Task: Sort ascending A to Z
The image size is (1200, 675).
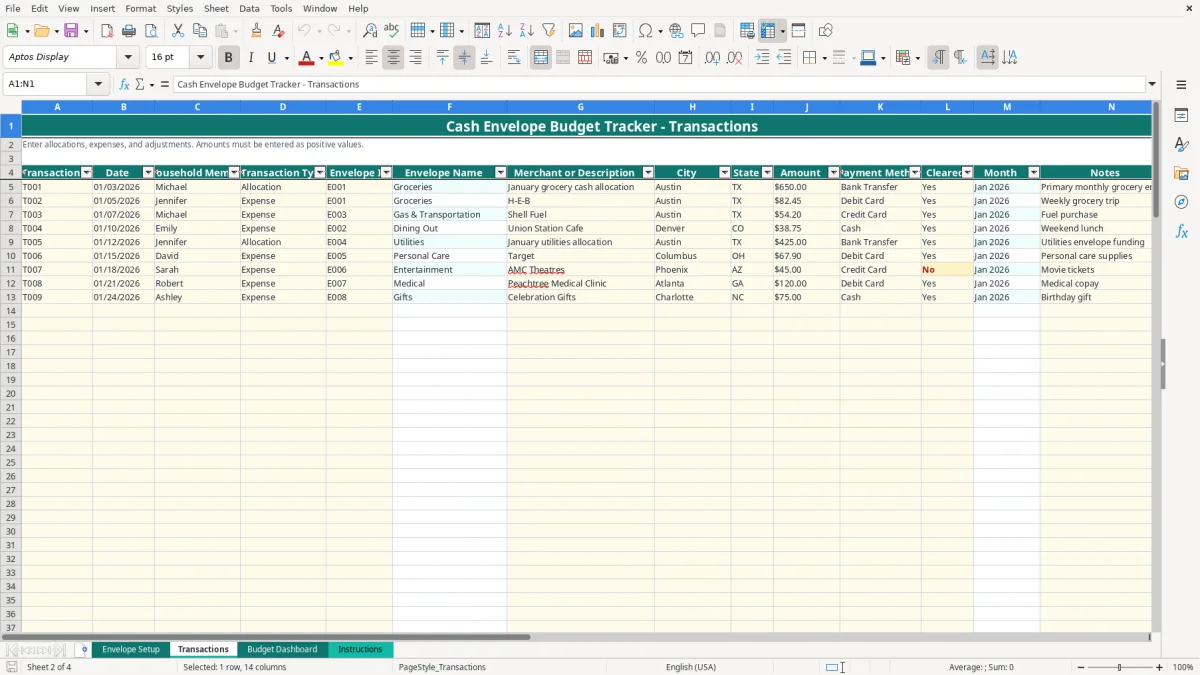Action: click(505, 31)
